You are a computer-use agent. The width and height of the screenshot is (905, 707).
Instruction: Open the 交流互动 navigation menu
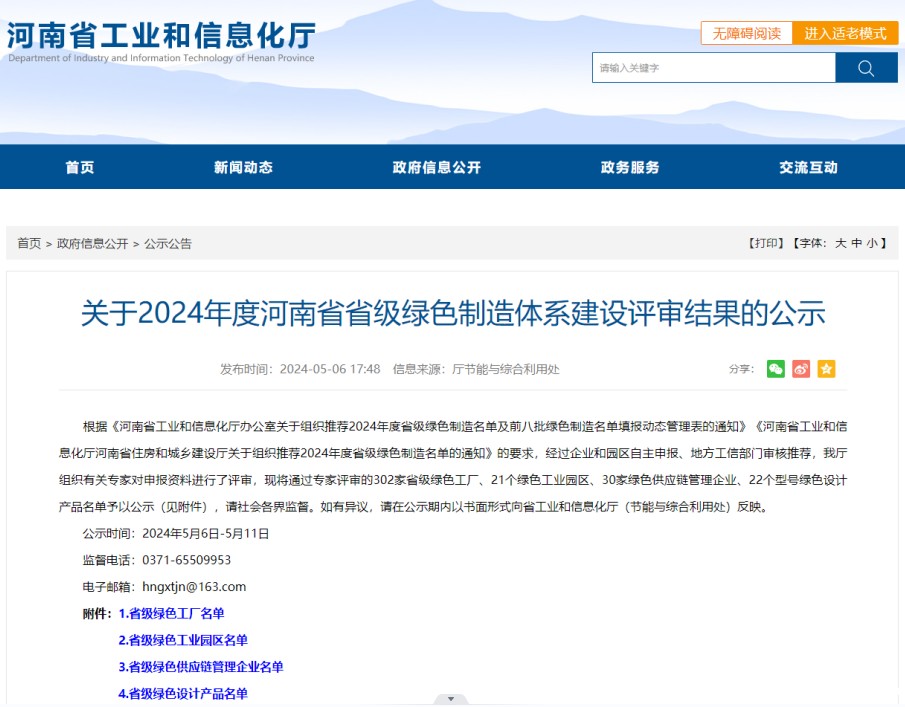(x=809, y=167)
